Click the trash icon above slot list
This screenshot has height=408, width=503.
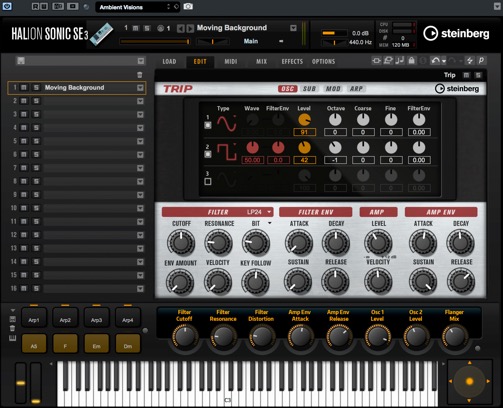(x=140, y=75)
